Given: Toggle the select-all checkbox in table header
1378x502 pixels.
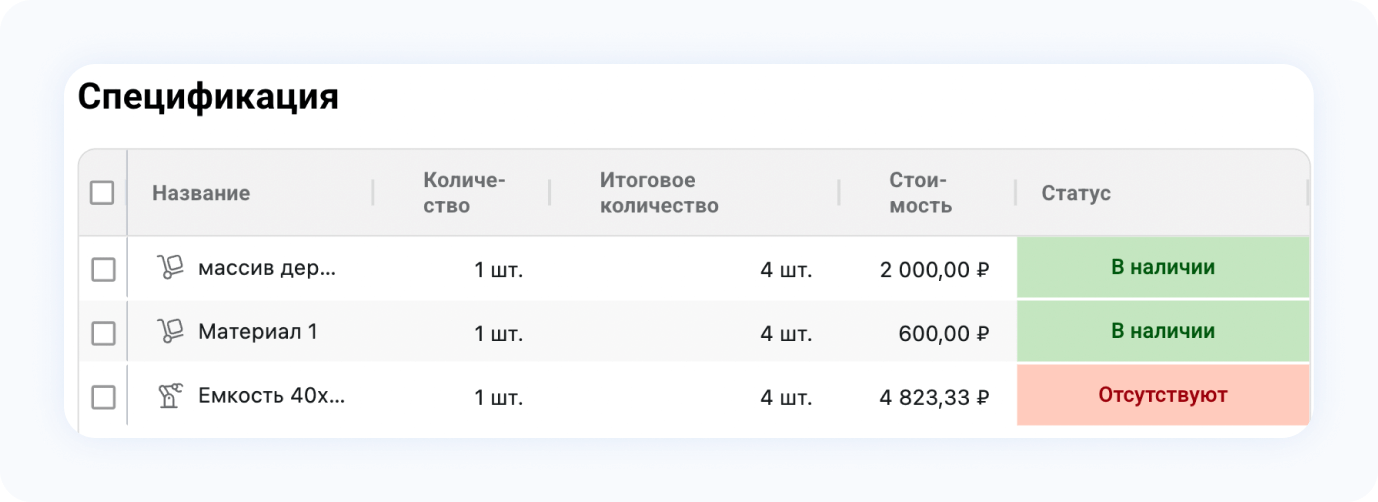Looking at the screenshot, I should pos(102,192).
